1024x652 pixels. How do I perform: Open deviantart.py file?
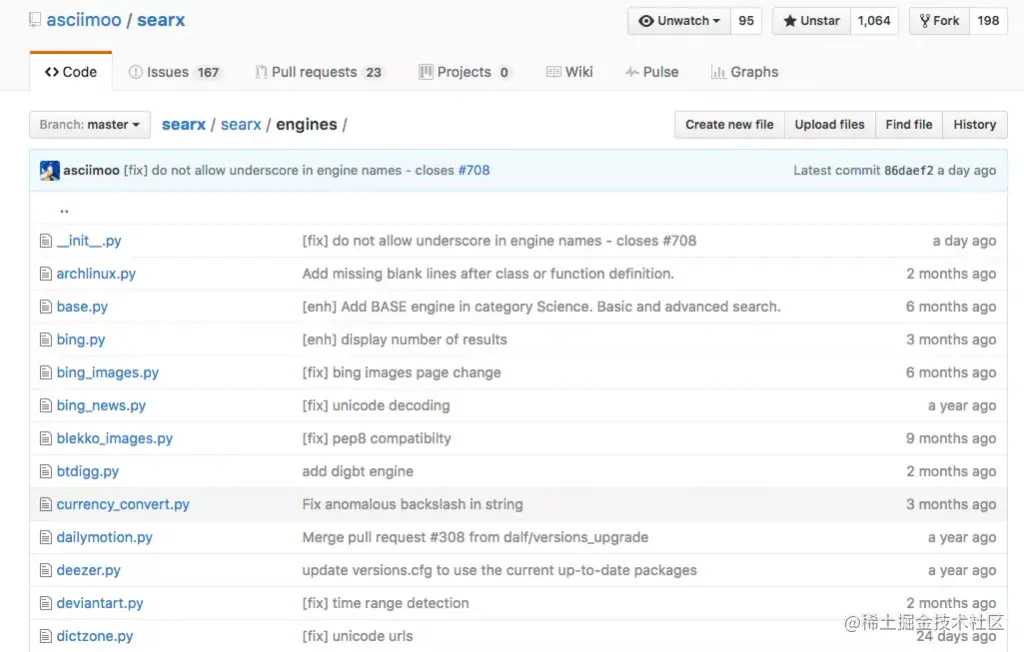100,603
